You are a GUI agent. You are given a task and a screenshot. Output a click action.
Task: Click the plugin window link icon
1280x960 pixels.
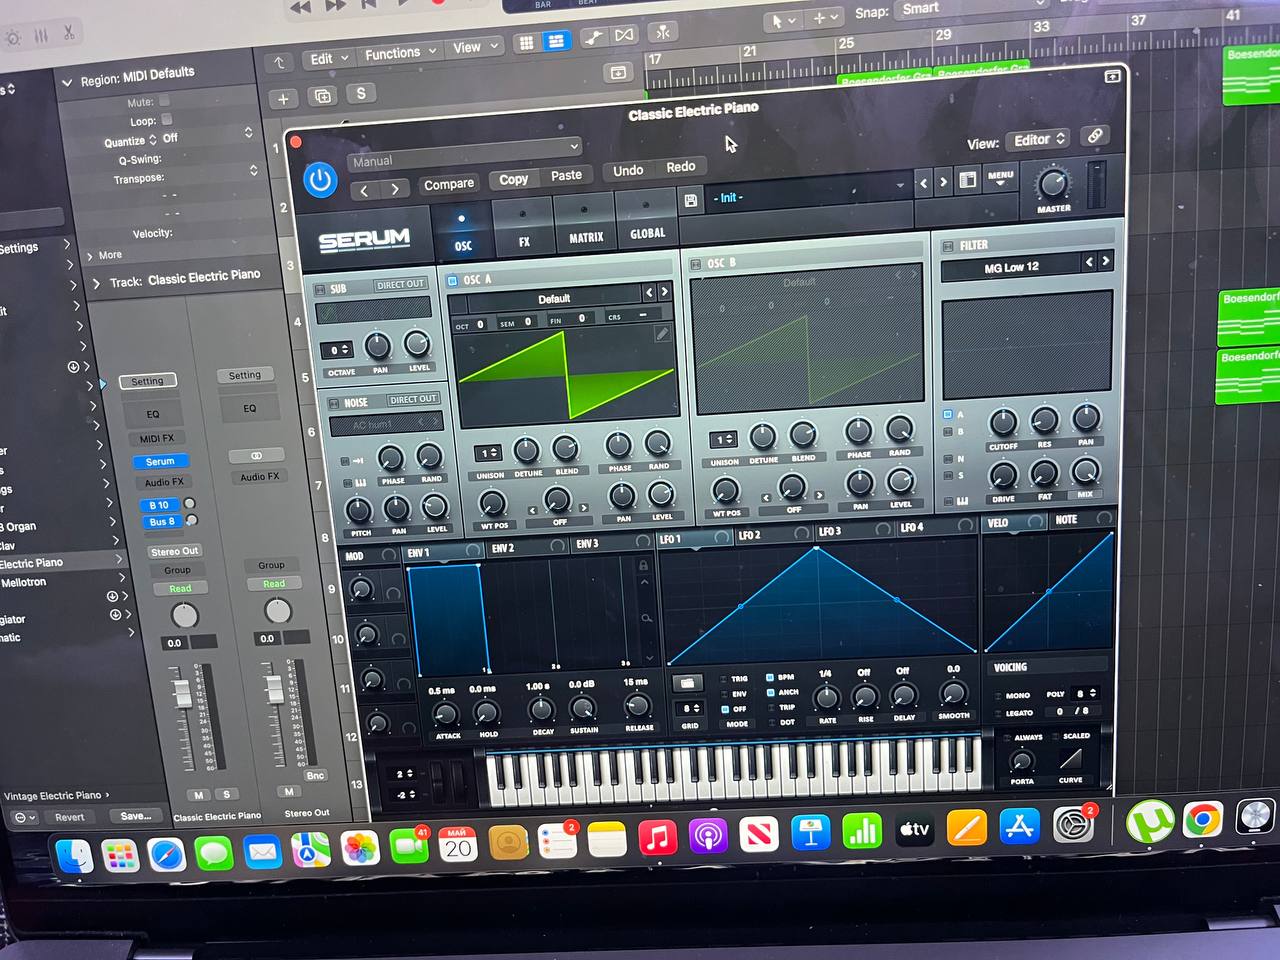pyautogui.click(x=1095, y=136)
